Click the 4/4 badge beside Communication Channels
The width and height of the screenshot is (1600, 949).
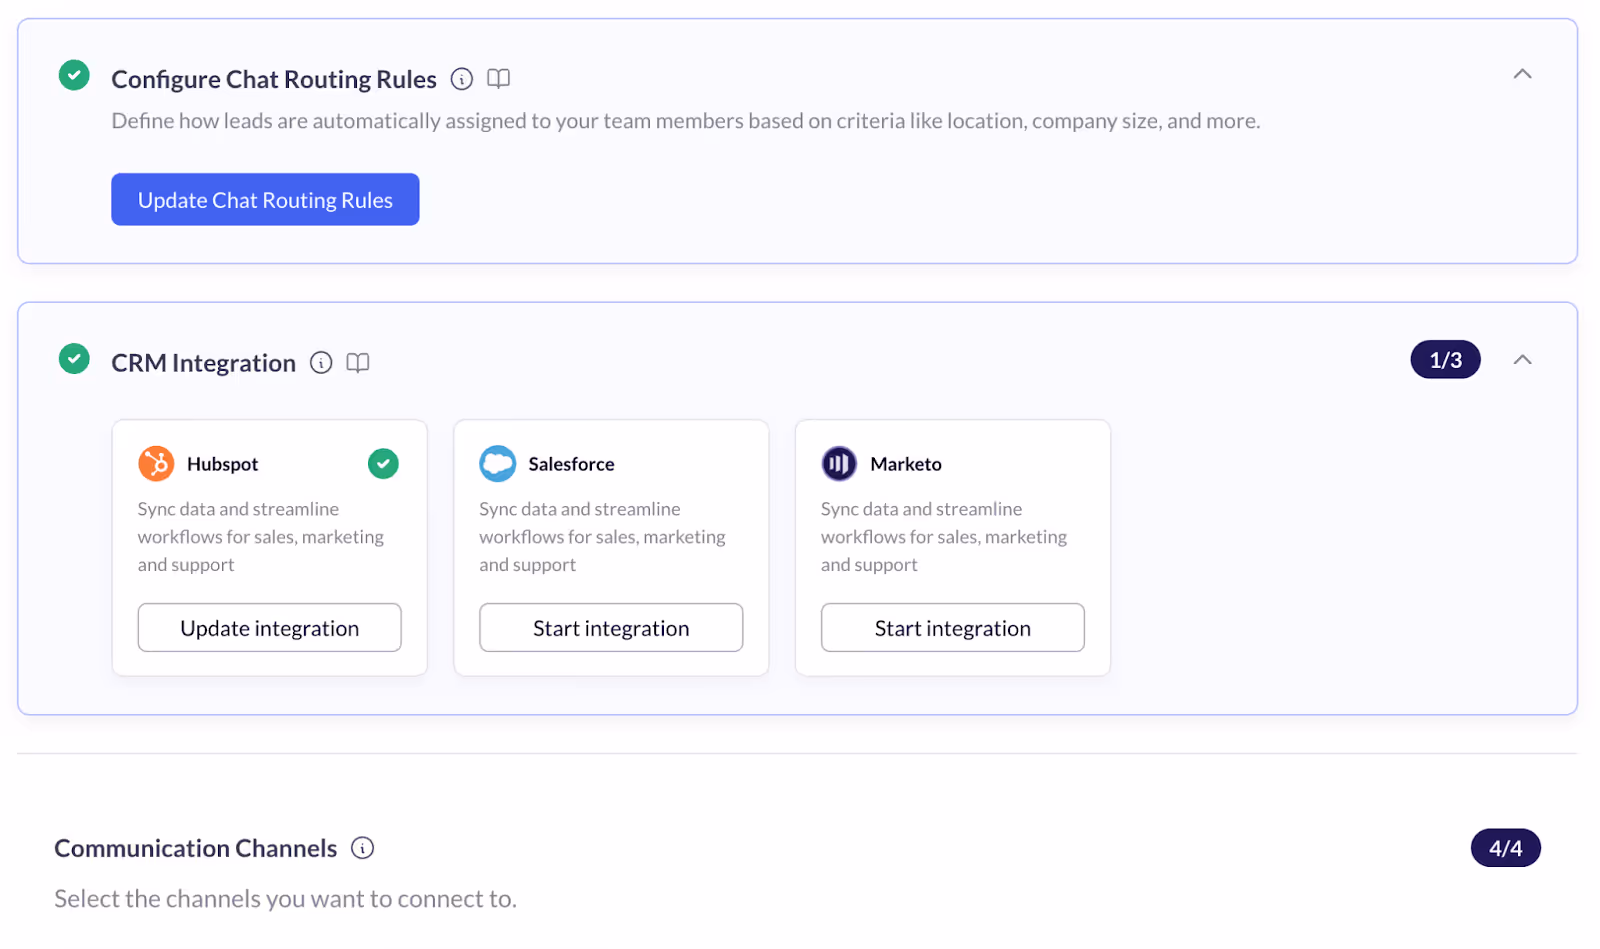pos(1505,847)
